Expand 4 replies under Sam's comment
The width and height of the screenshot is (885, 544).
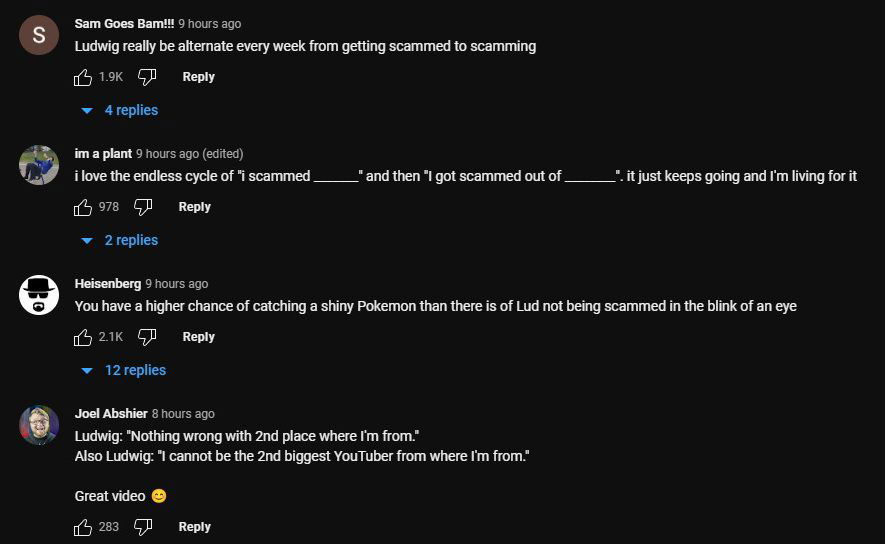[120, 110]
